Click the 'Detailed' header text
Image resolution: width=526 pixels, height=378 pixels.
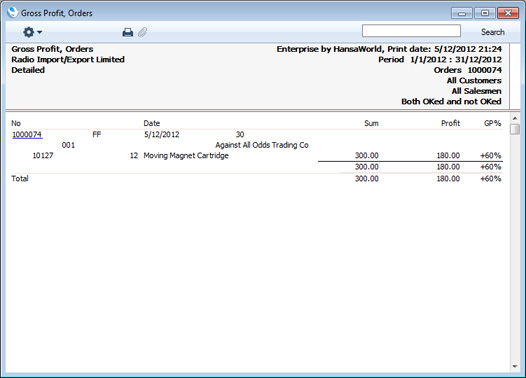28,70
